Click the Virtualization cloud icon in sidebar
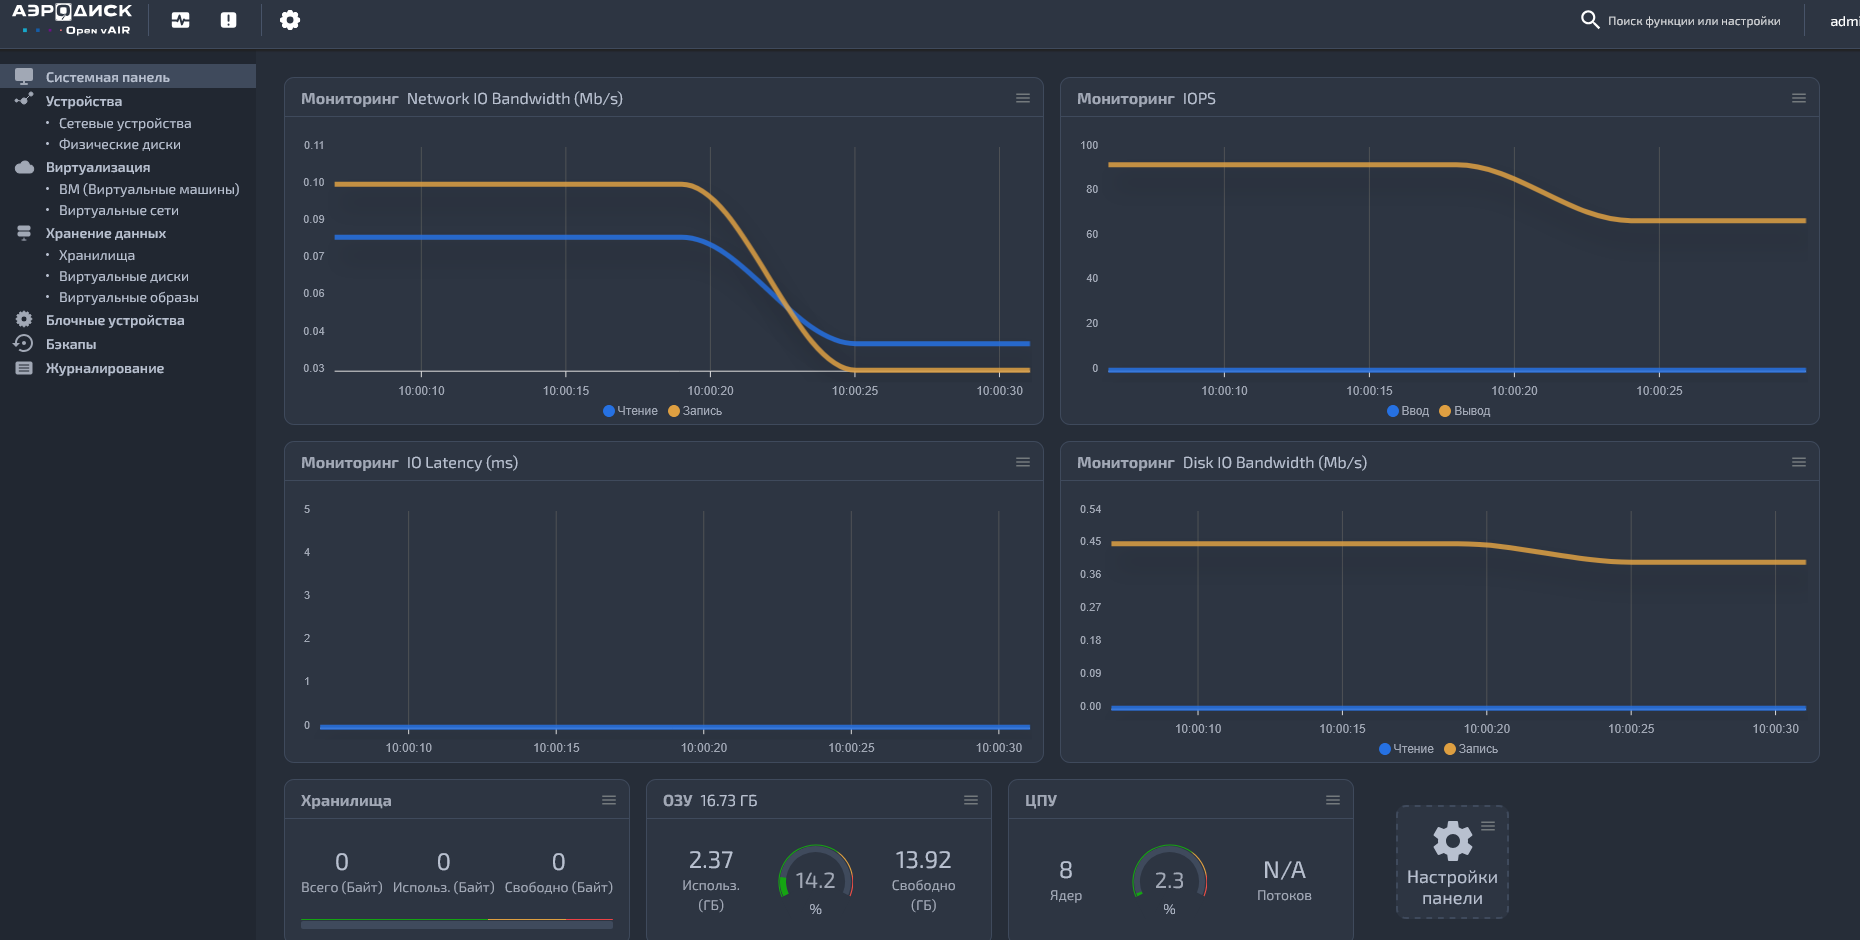This screenshot has height=940, width=1860. coord(24,167)
